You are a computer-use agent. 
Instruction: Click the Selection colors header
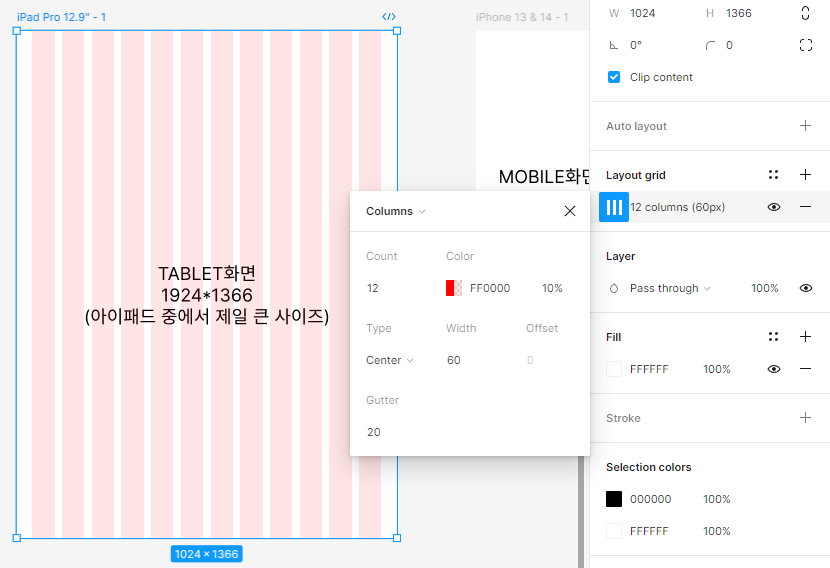pyautogui.click(x=648, y=467)
